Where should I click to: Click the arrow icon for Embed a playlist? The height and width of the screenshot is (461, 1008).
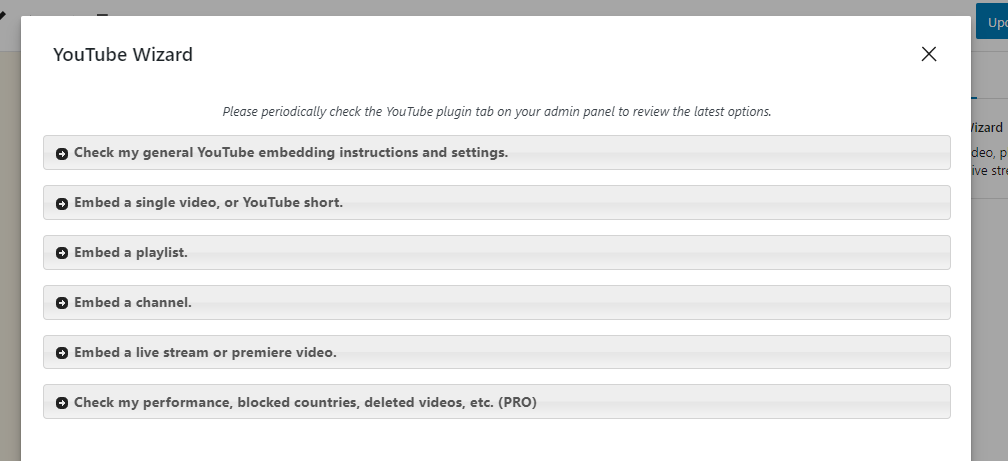click(62, 253)
